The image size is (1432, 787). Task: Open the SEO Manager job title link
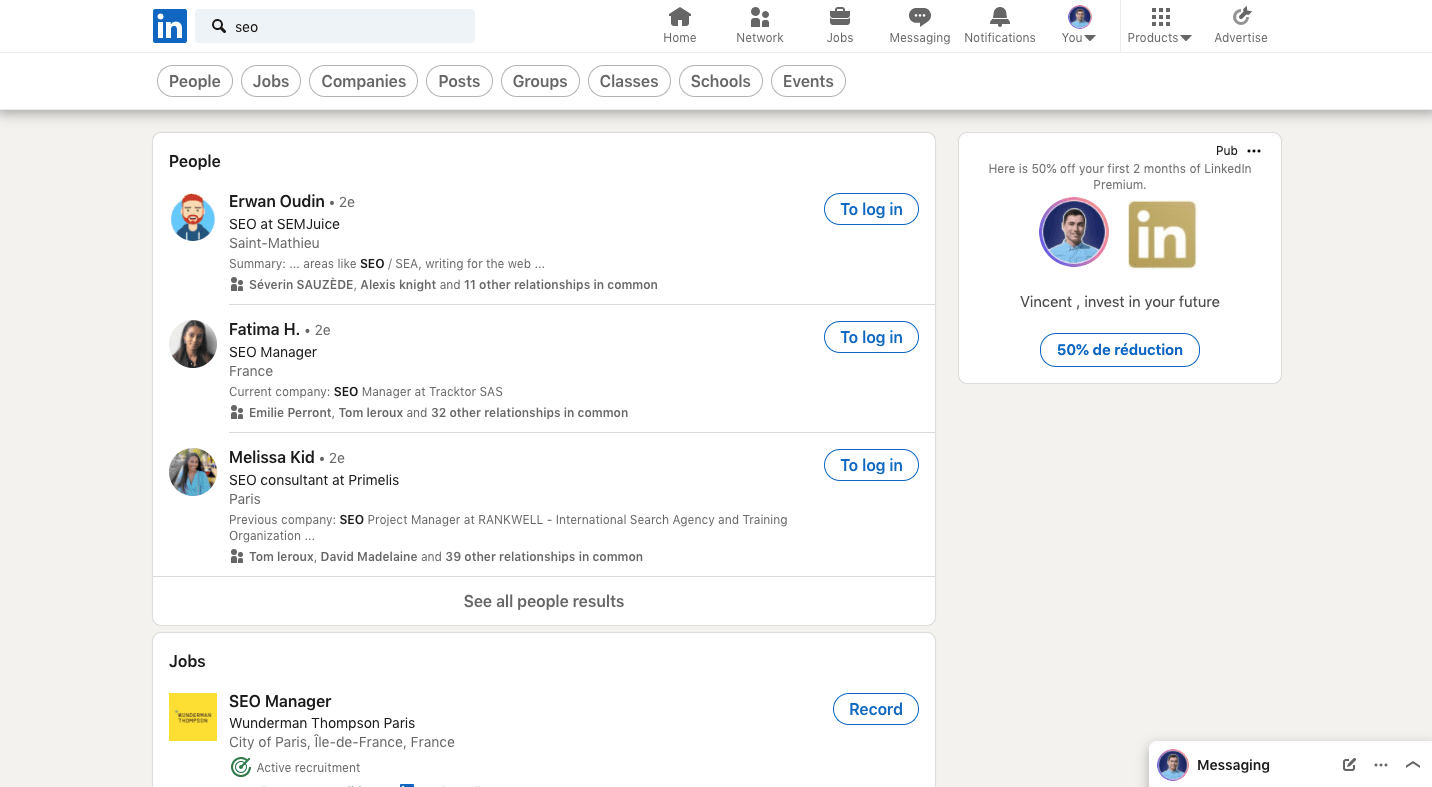pyautogui.click(x=280, y=701)
